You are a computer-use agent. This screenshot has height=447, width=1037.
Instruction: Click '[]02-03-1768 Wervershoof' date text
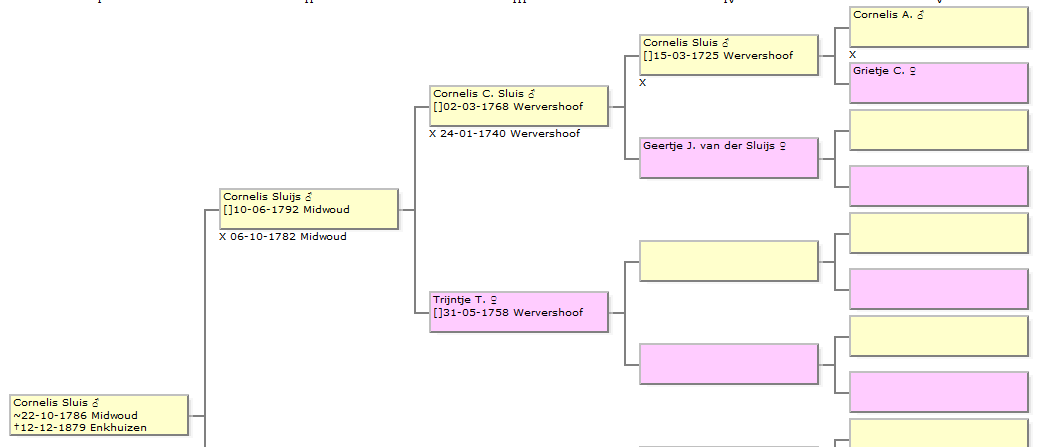tap(509, 106)
